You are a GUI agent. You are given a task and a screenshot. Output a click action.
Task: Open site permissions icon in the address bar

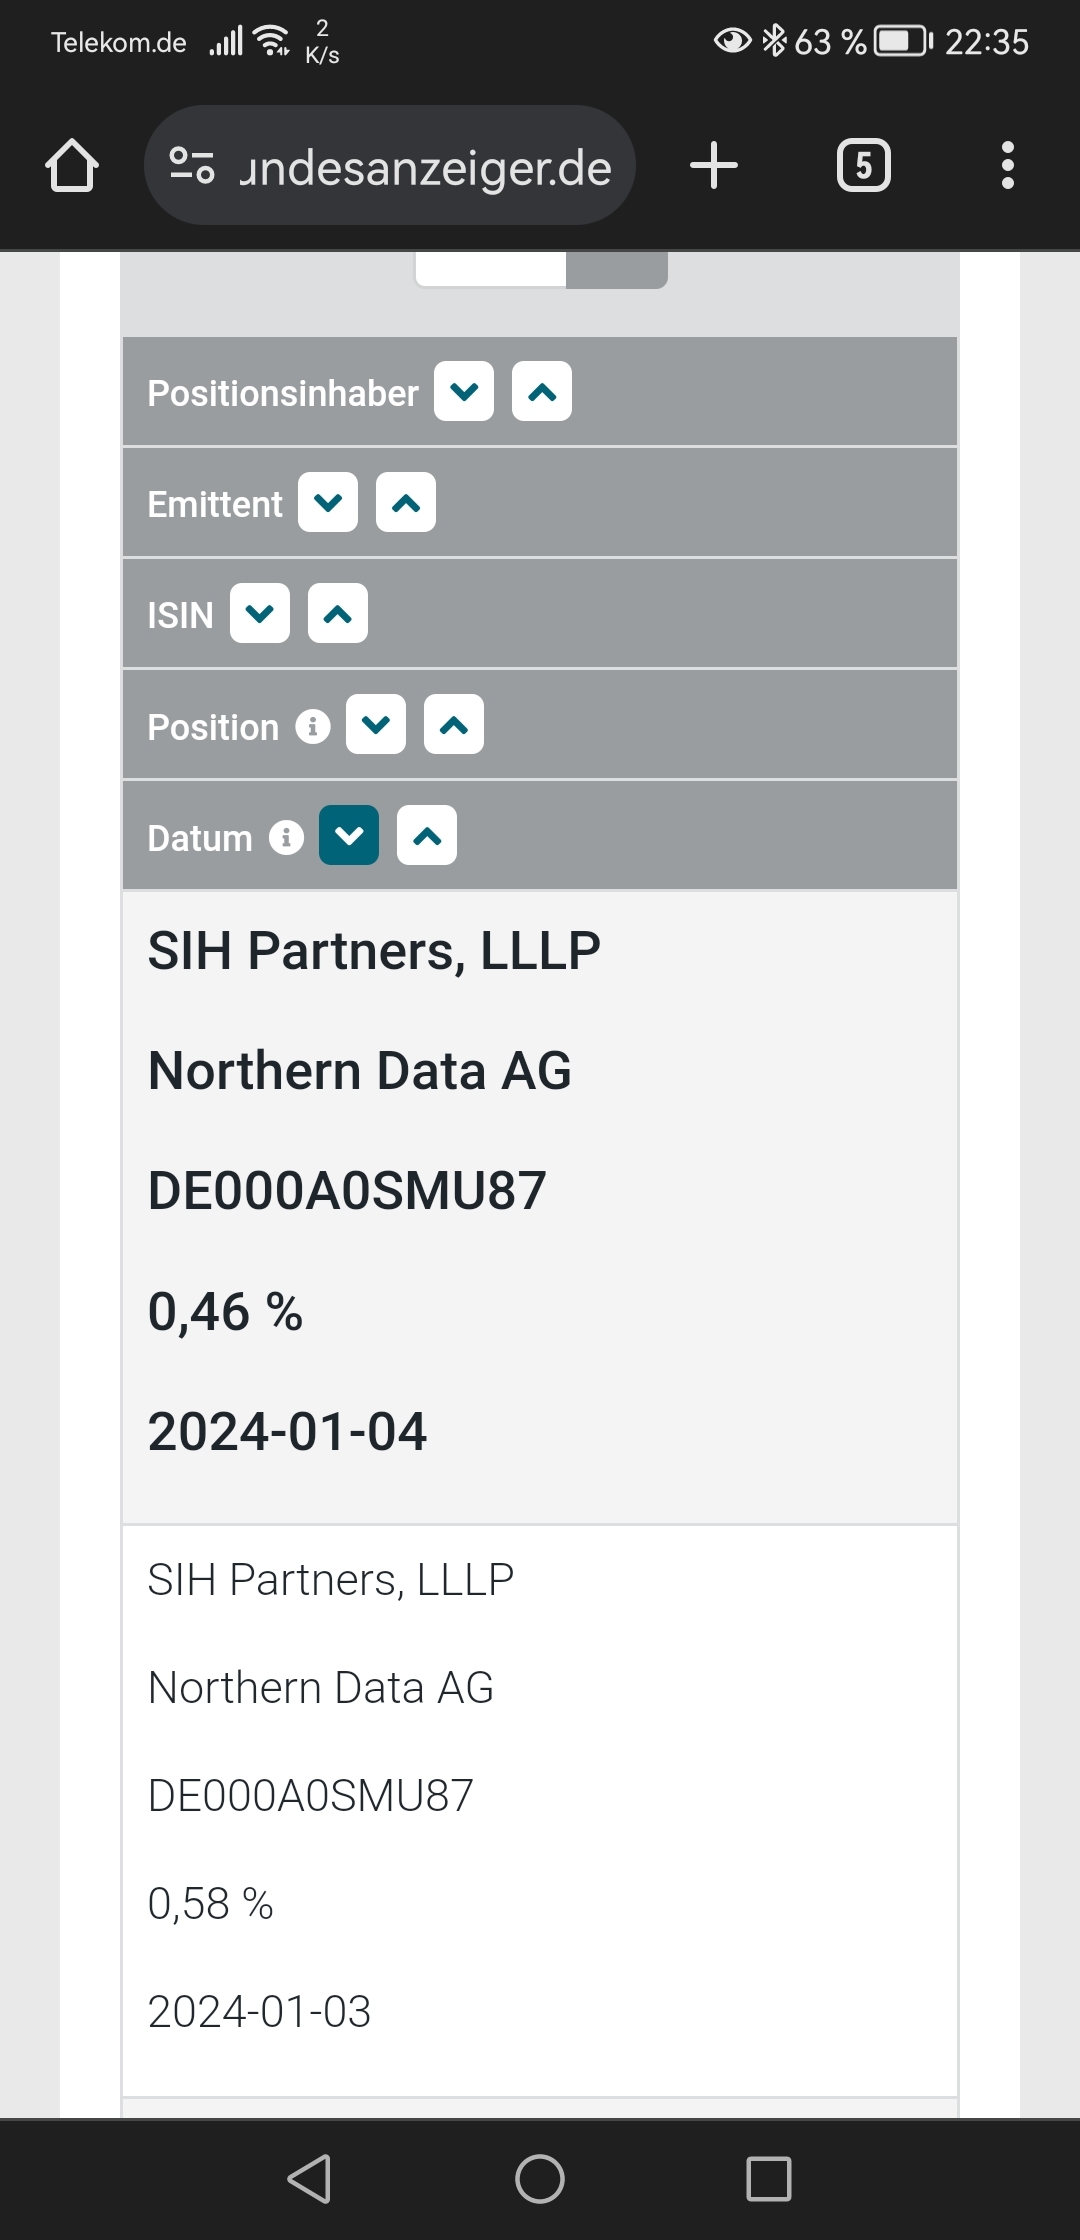point(191,165)
